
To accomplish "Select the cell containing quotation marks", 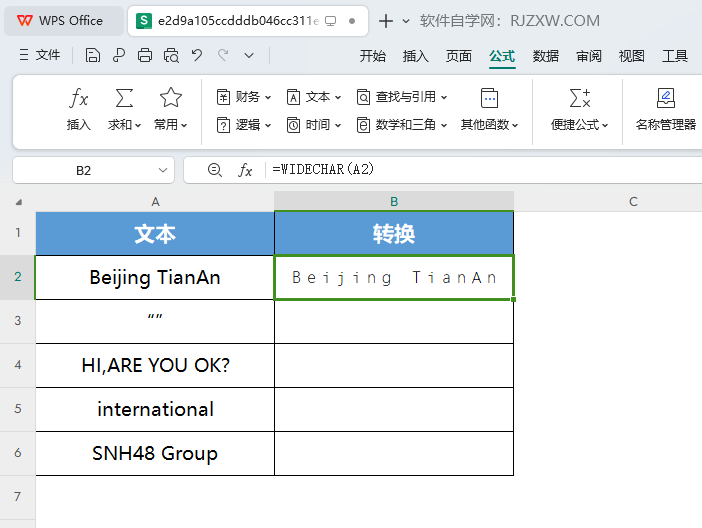I will point(155,321).
